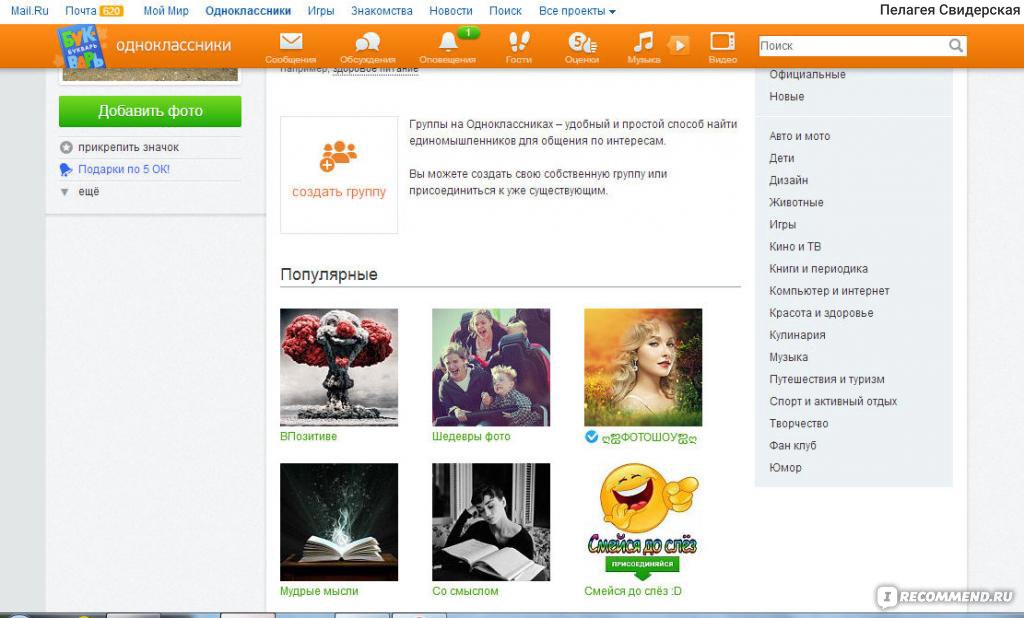Open Шедевры фото group thumbnail
Viewport: 1024px width, 618px height.
click(x=491, y=367)
